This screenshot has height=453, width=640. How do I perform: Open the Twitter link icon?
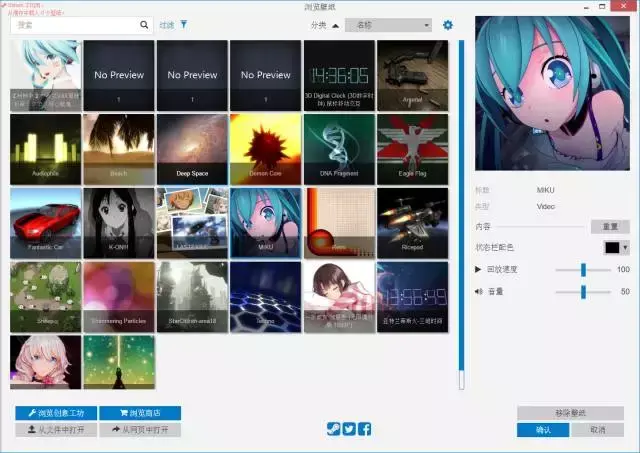coord(349,429)
